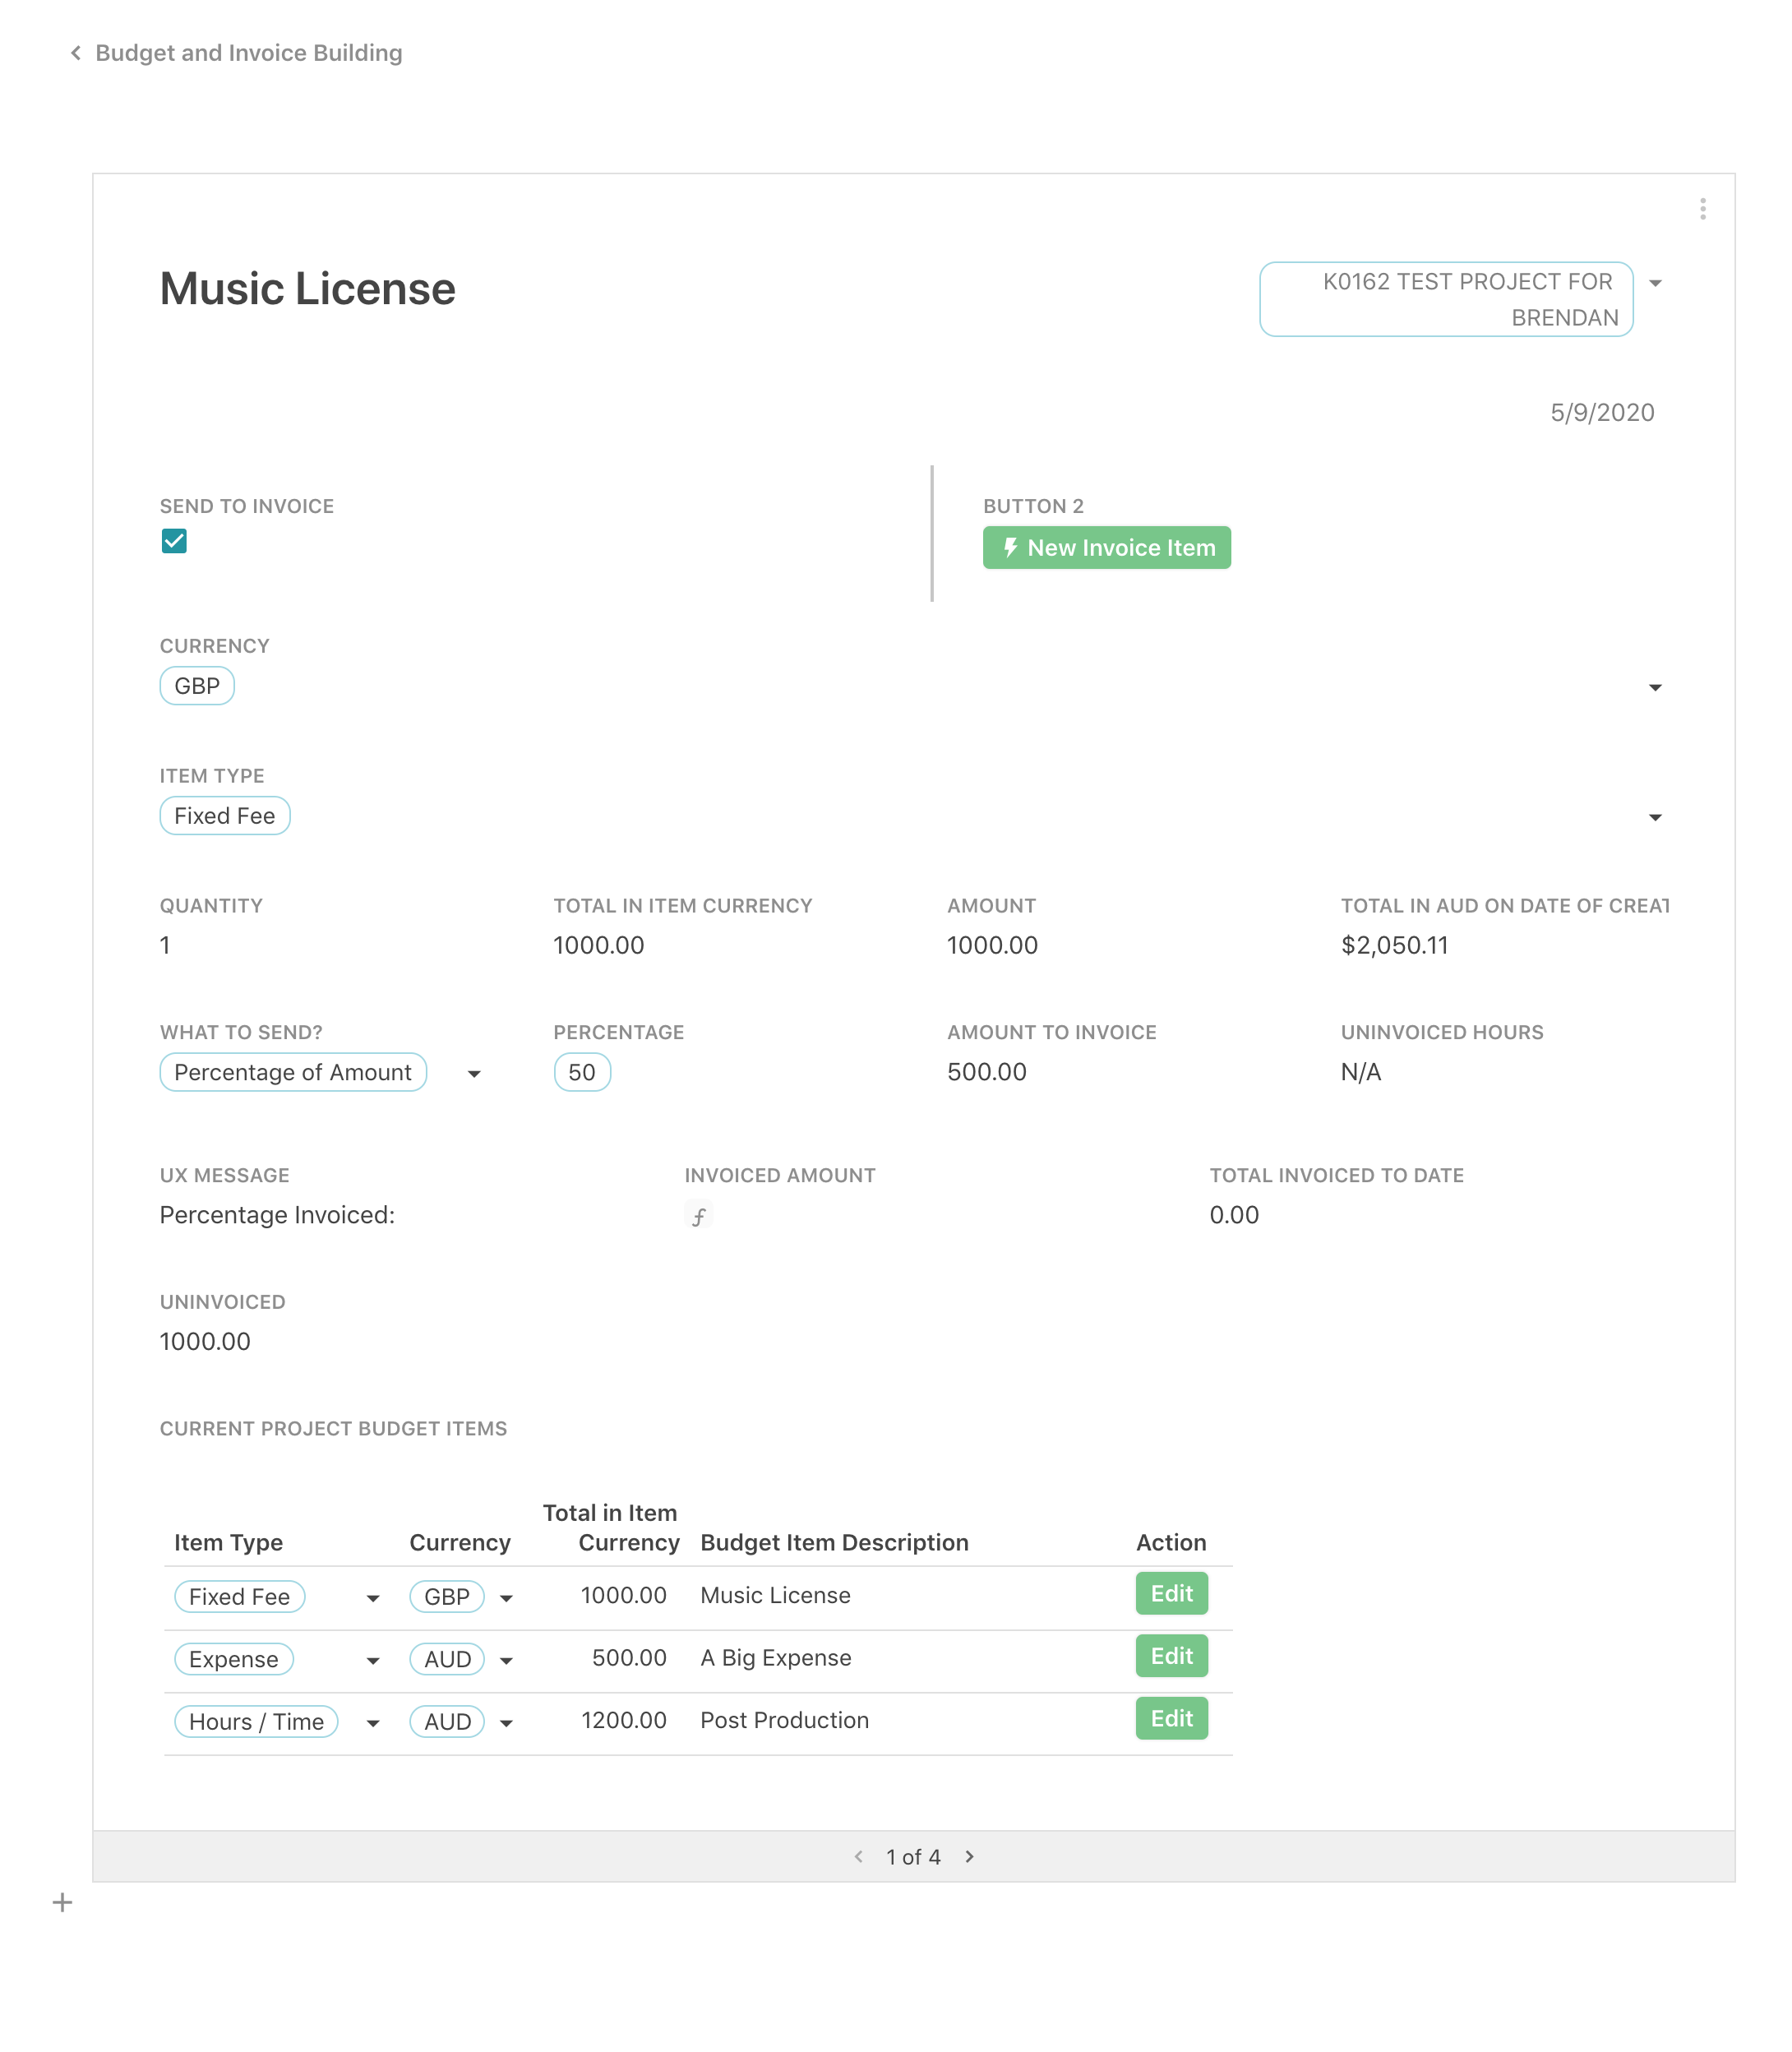Viewport: 1792px width, 2052px height.
Task: Go to next record pagination arrow
Action: (x=969, y=1857)
